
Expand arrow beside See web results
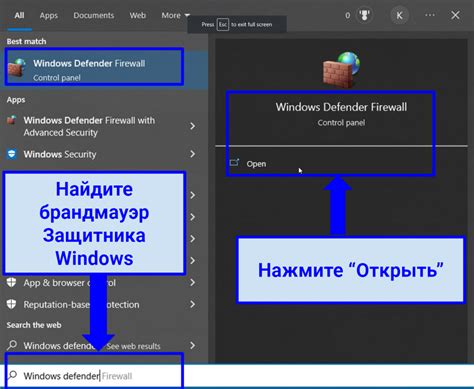click(192, 345)
